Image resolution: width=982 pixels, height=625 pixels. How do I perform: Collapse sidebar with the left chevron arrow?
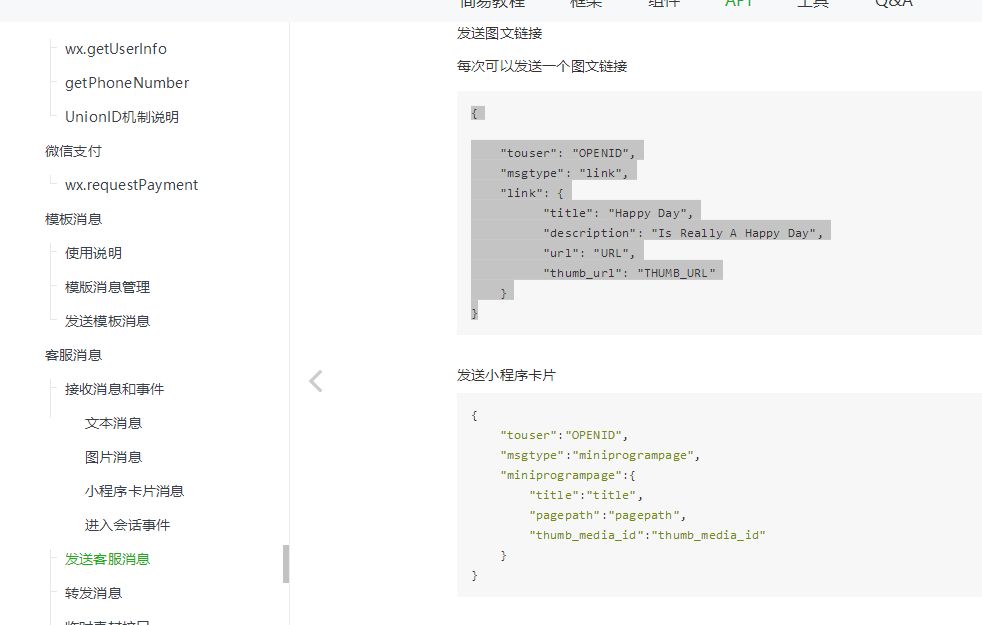[x=316, y=381]
